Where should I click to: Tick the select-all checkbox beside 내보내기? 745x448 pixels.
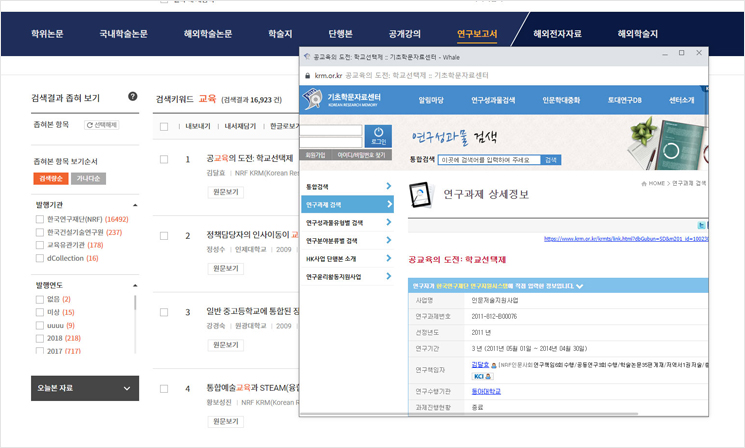pos(164,126)
